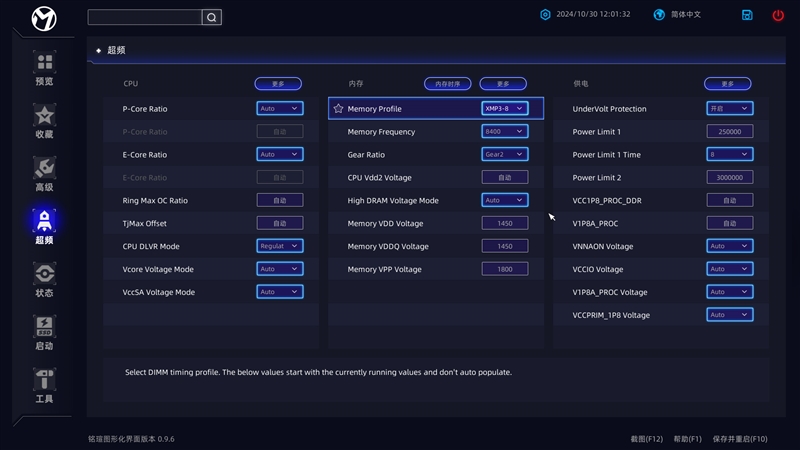Open the CPU DLVR Mode dropdown
Screen dimensions: 800x450
[279, 246]
